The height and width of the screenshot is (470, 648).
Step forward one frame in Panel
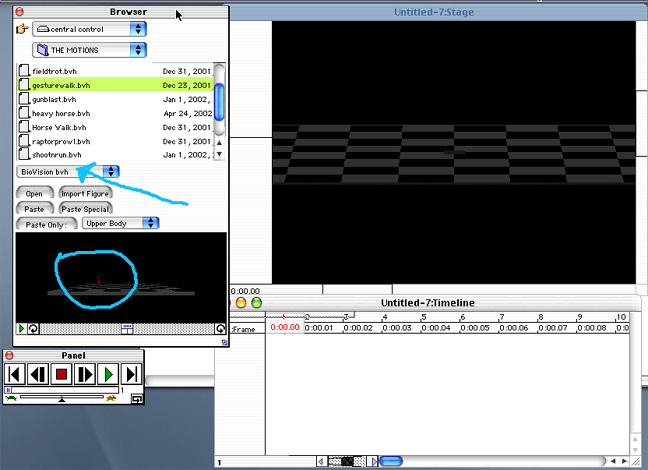(x=84, y=375)
